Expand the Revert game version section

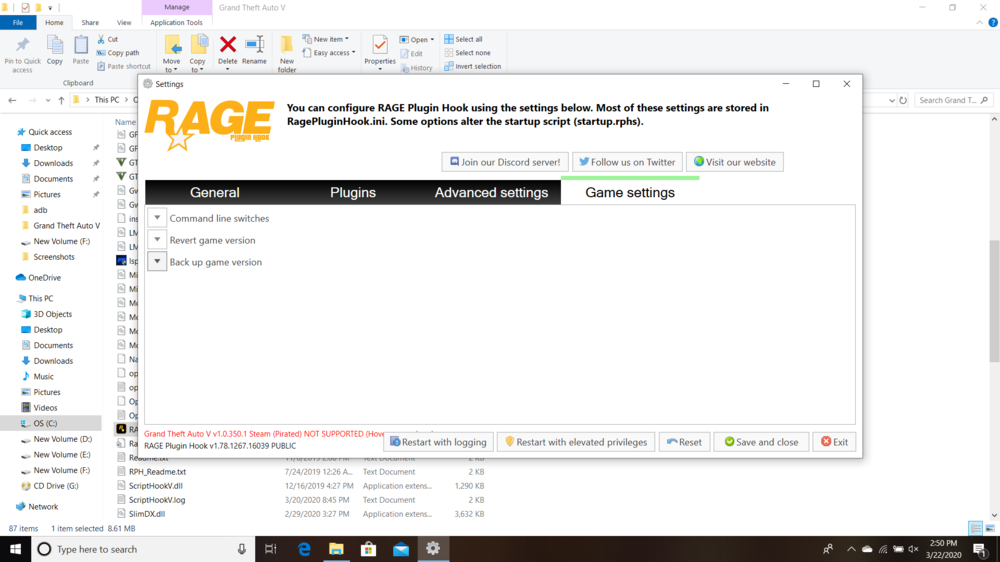[x=157, y=240]
